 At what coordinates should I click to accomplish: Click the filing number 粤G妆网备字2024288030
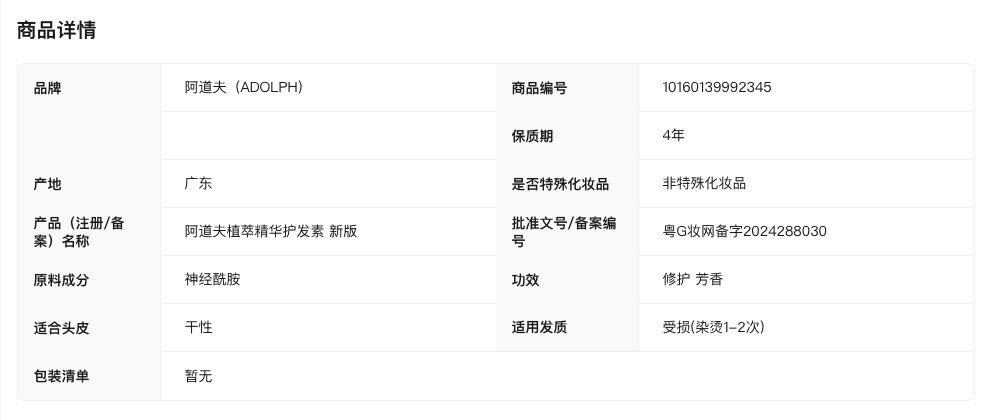(x=744, y=231)
